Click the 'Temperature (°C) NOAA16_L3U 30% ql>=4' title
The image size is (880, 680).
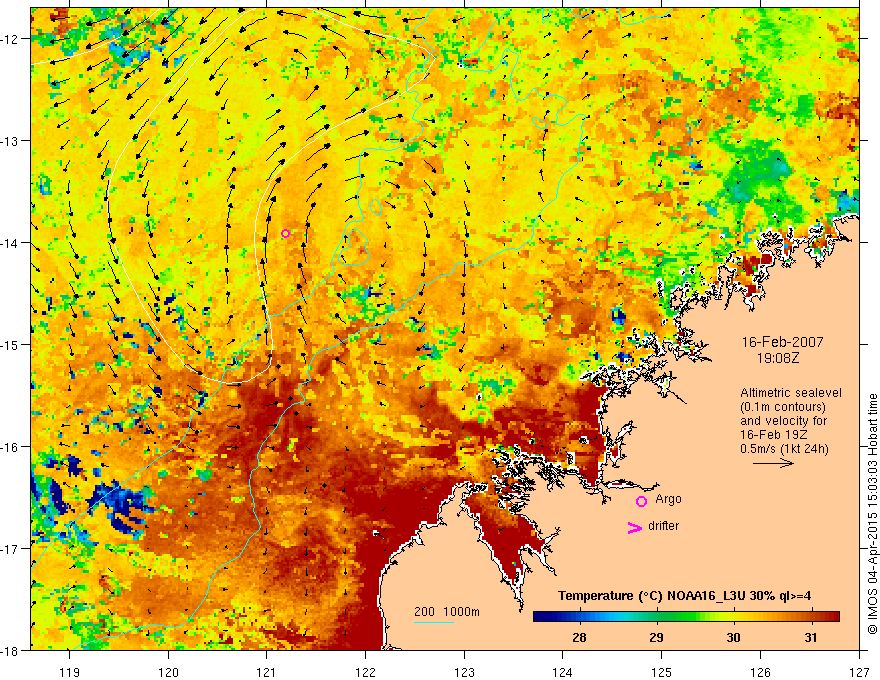click(684, 596)
